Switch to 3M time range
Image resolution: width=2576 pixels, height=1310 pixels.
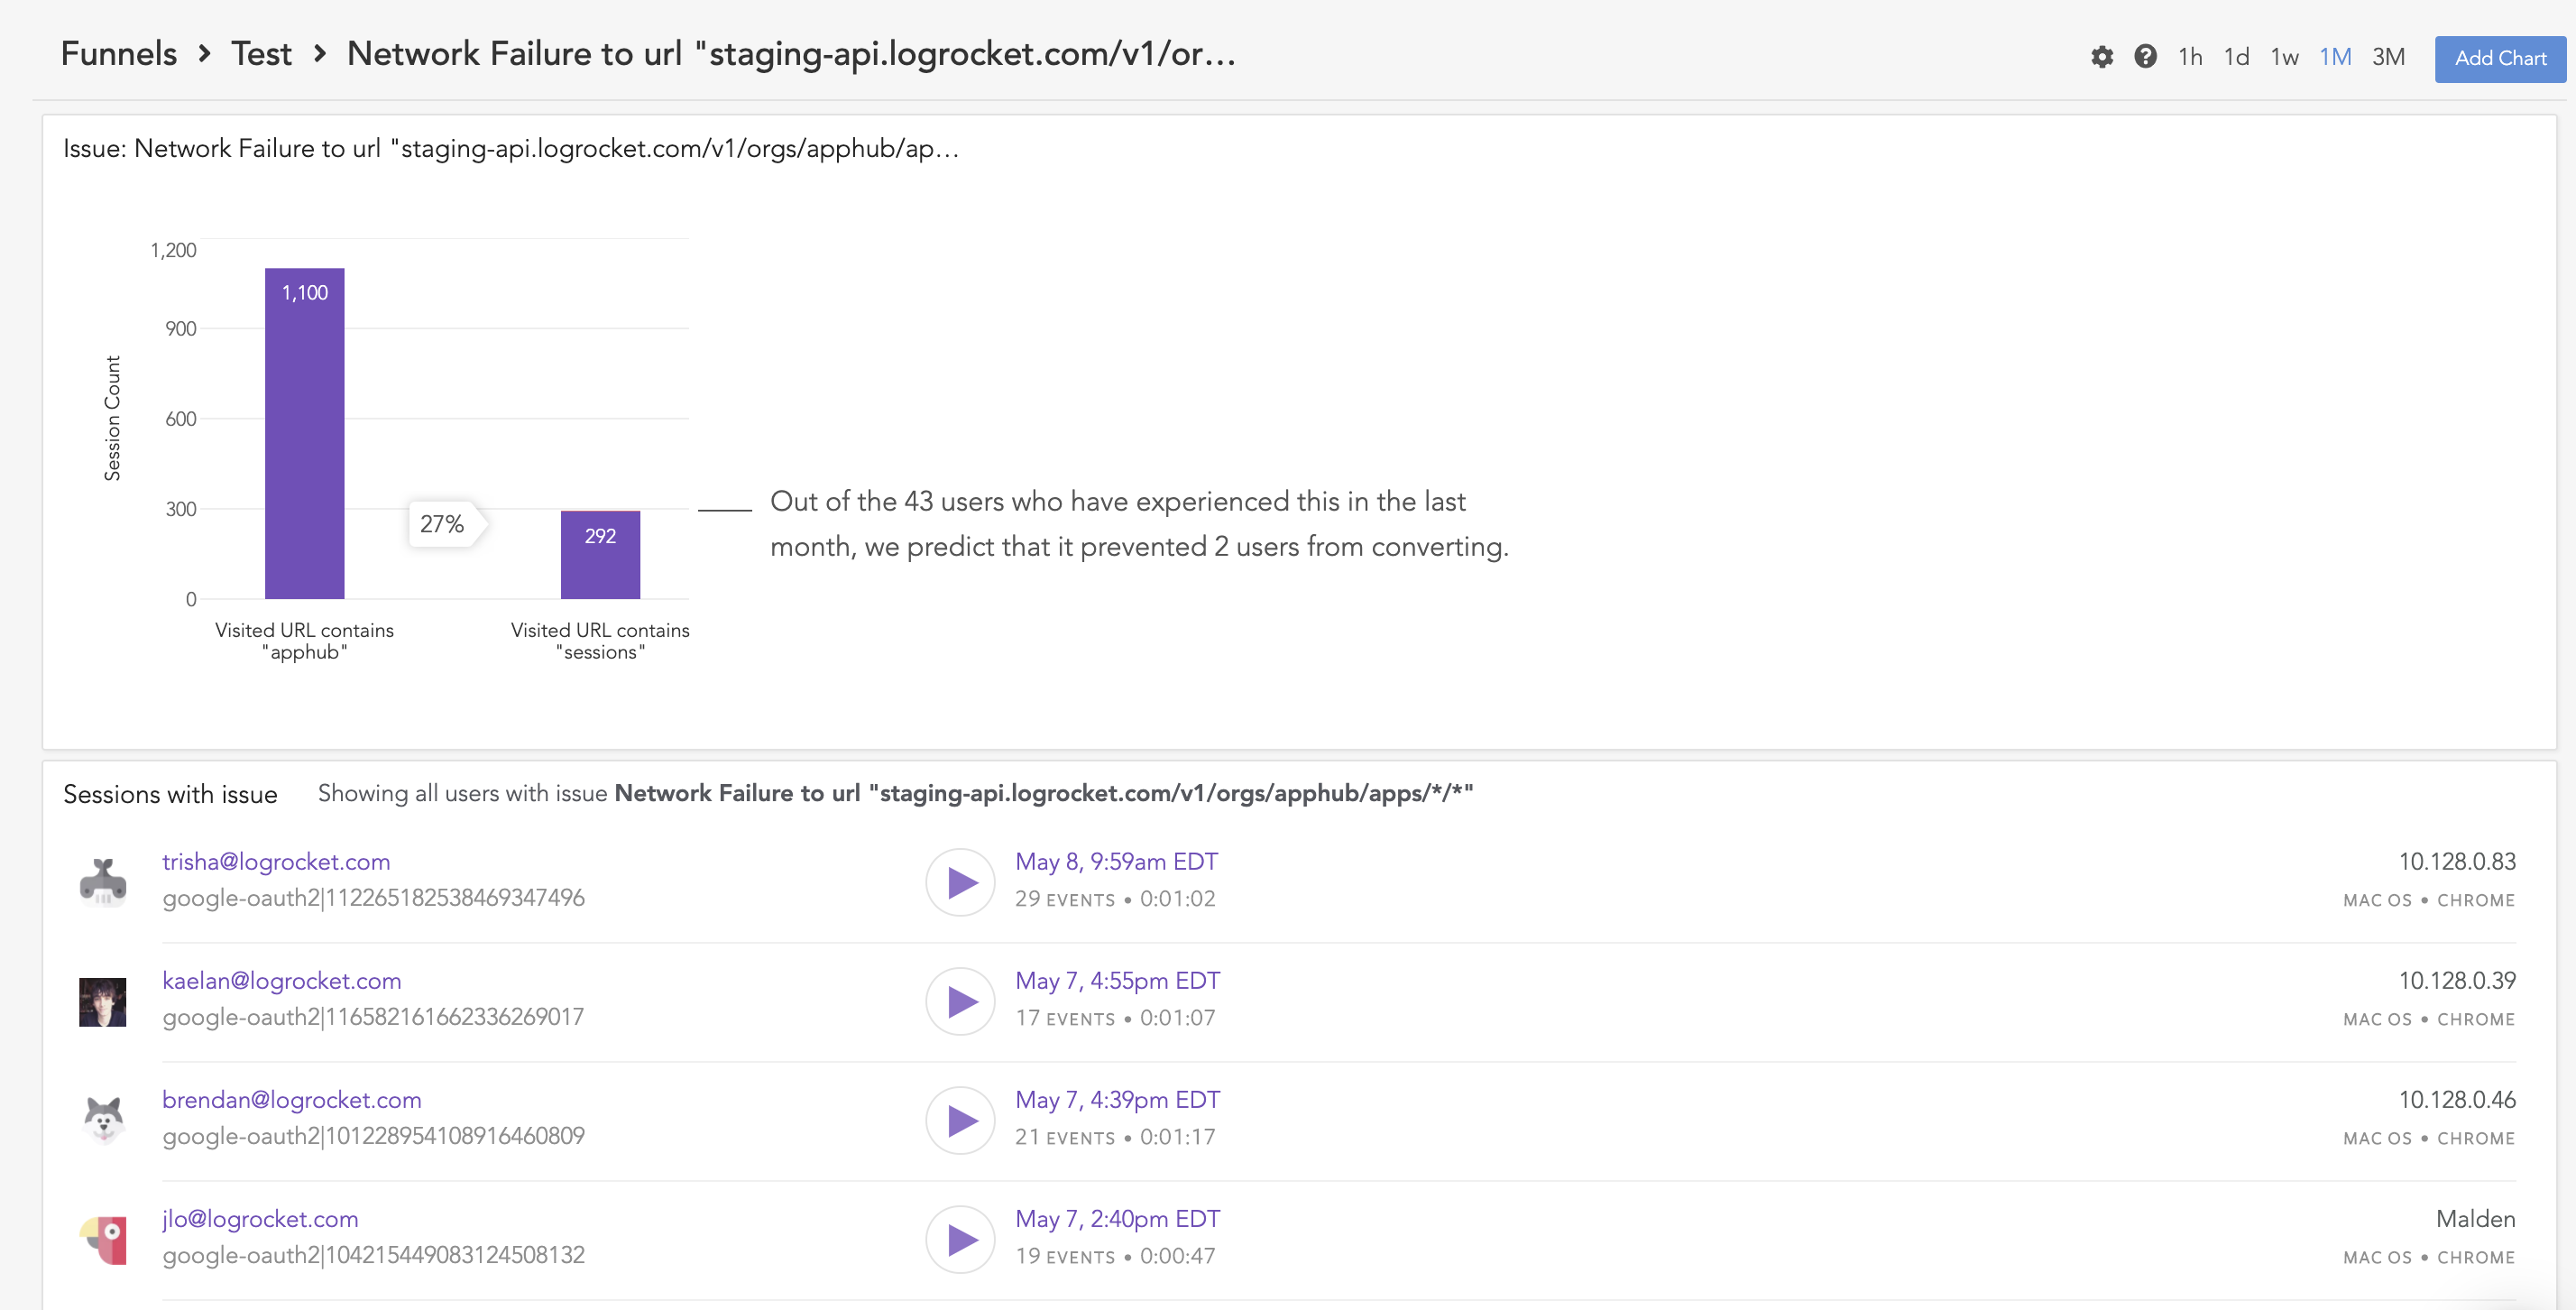click(x=2388, y=57)
